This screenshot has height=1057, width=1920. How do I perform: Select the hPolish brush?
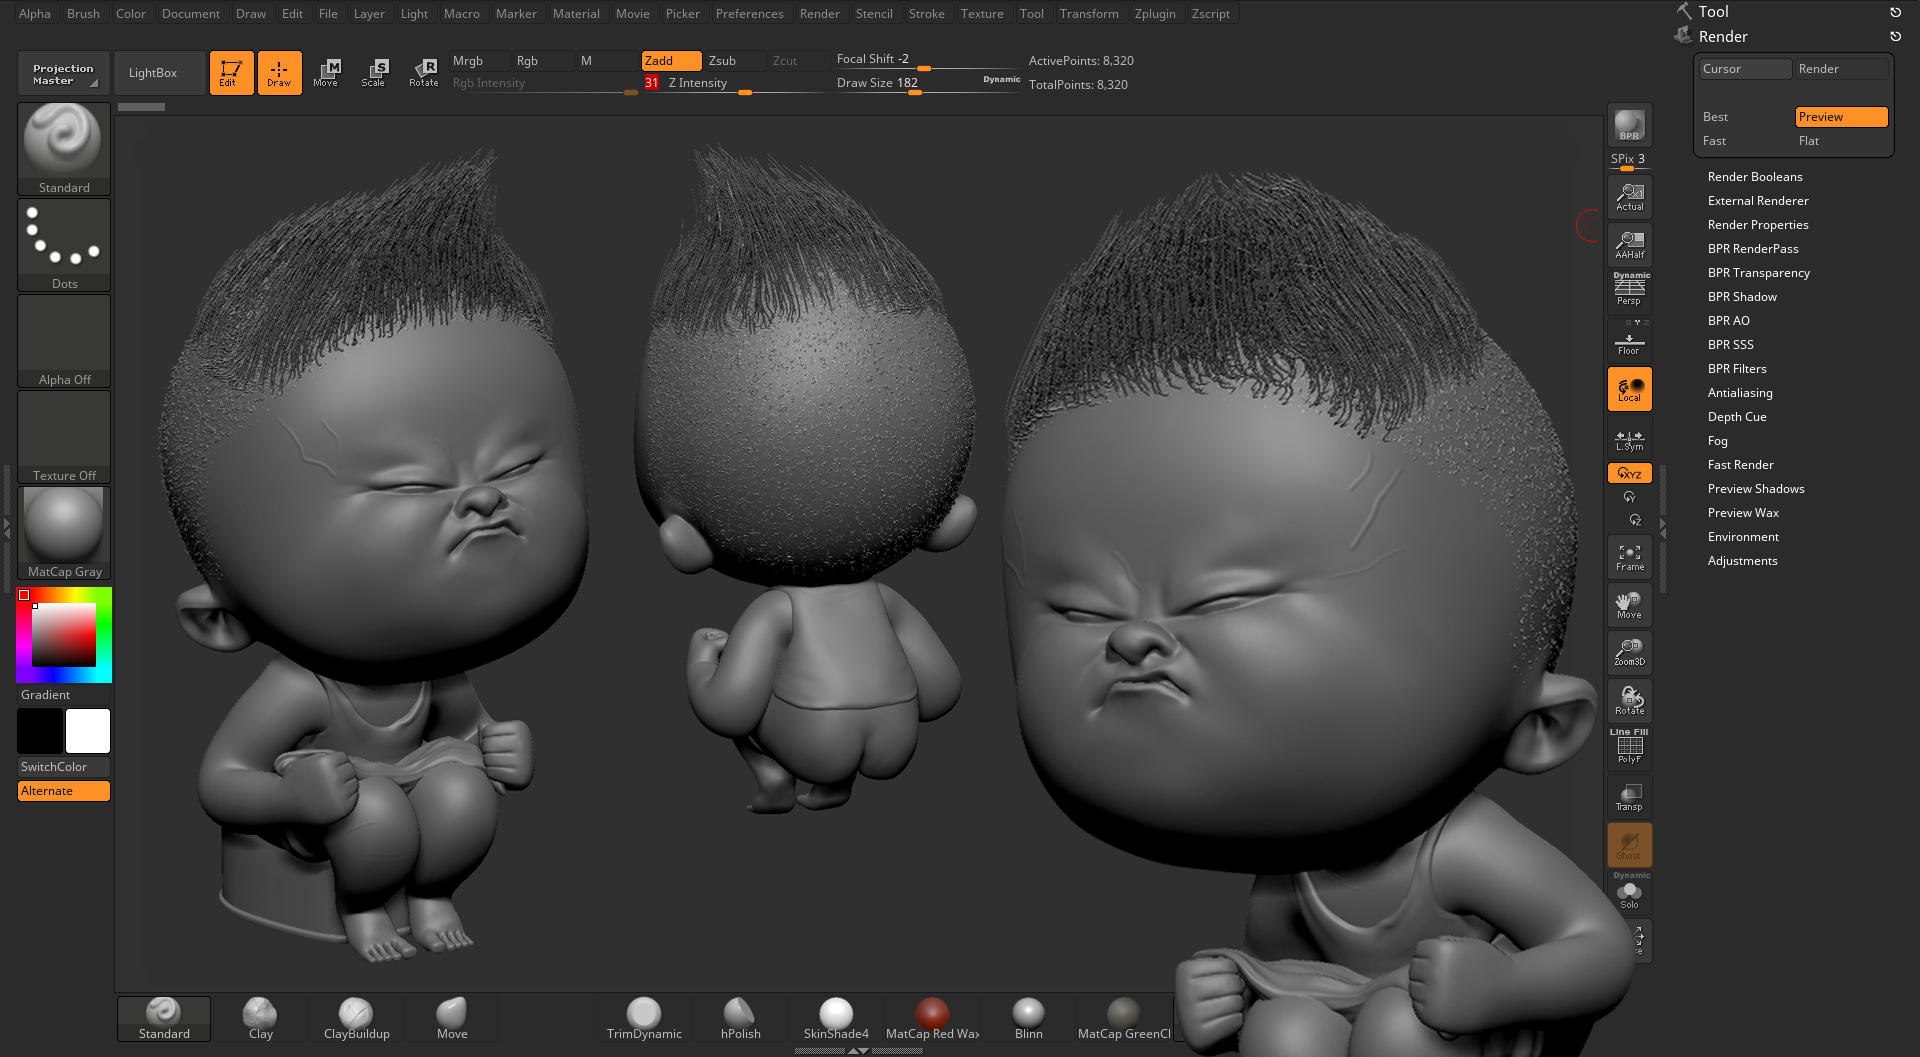(x=740, y=1019)
